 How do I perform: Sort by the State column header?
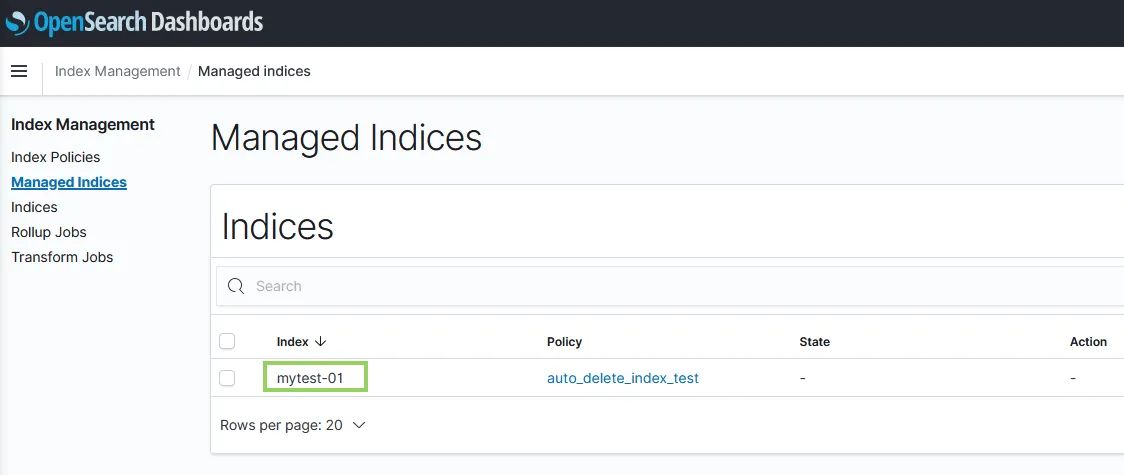(815, 342)
